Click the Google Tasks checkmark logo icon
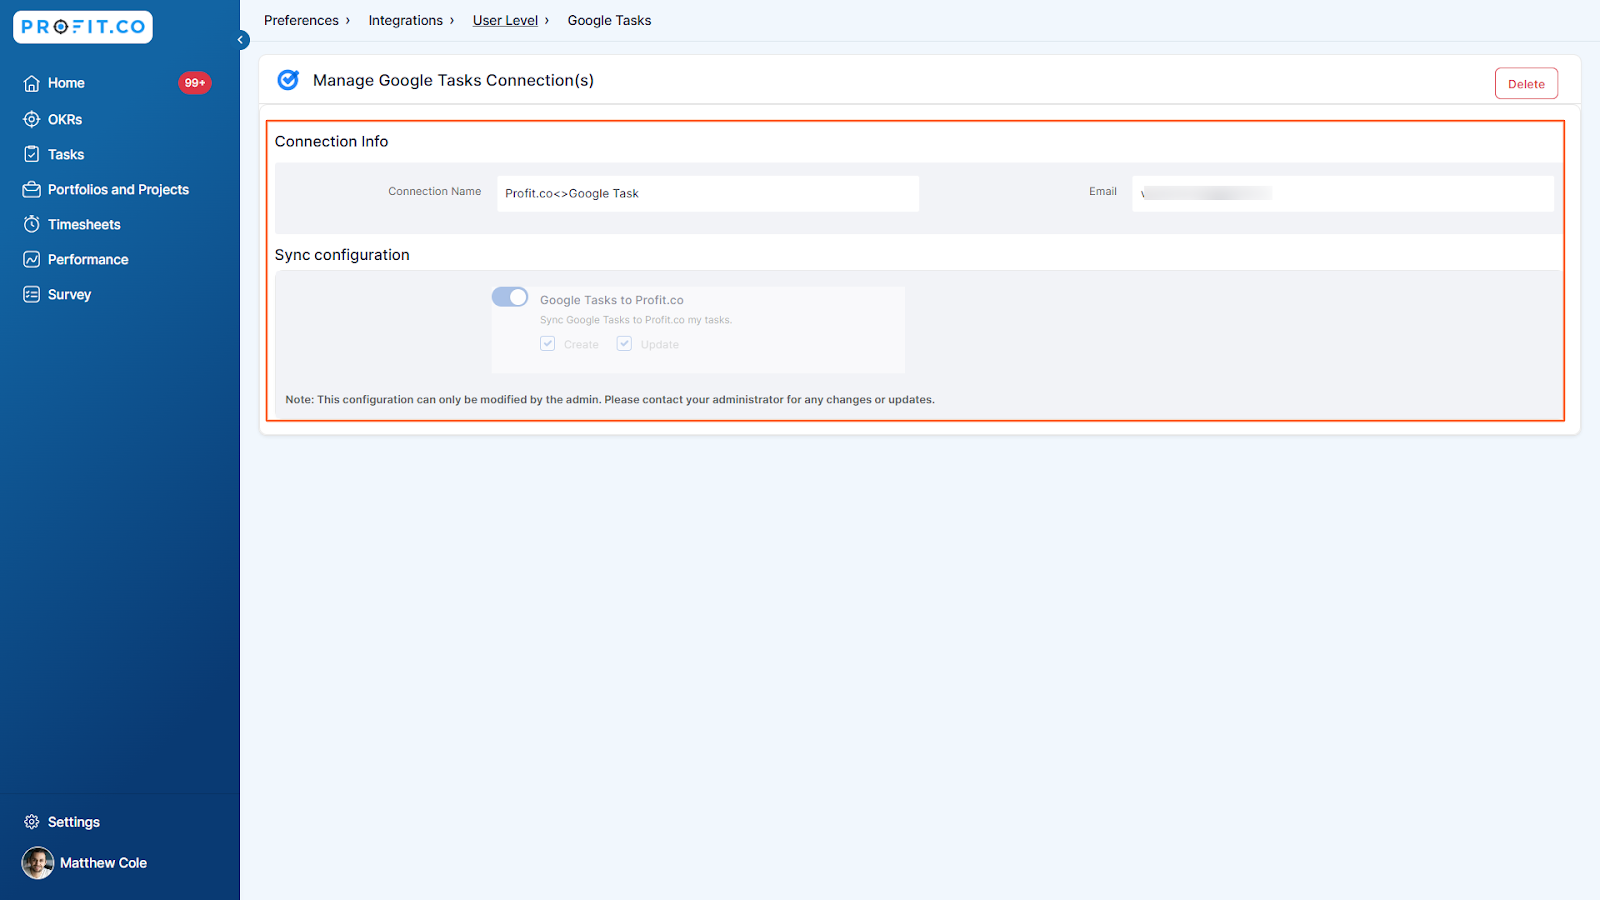Screen dimensions: 1600x900 [288, 80]
